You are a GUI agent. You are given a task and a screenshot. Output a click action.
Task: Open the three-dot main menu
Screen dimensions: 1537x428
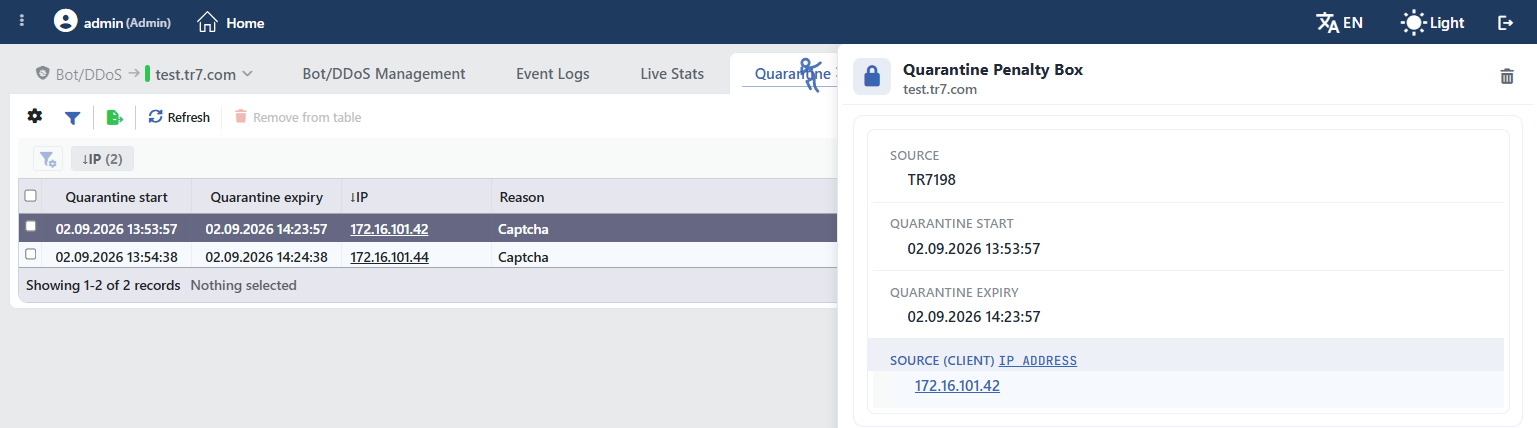click(x=22, y=21)
